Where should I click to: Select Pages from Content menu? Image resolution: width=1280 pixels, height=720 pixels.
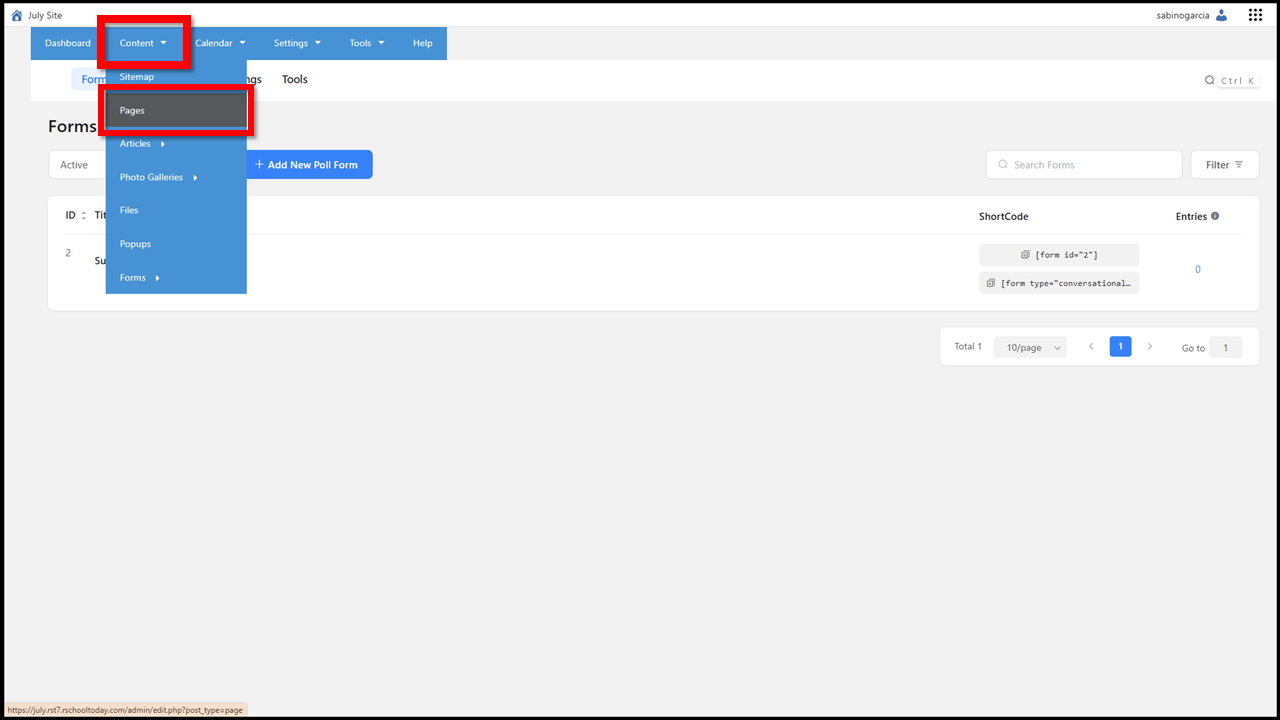click(176, 111)
